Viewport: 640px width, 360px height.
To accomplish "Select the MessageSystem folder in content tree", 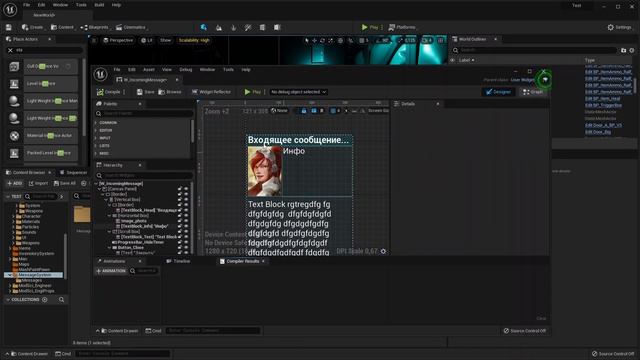I will coord(34,275).
